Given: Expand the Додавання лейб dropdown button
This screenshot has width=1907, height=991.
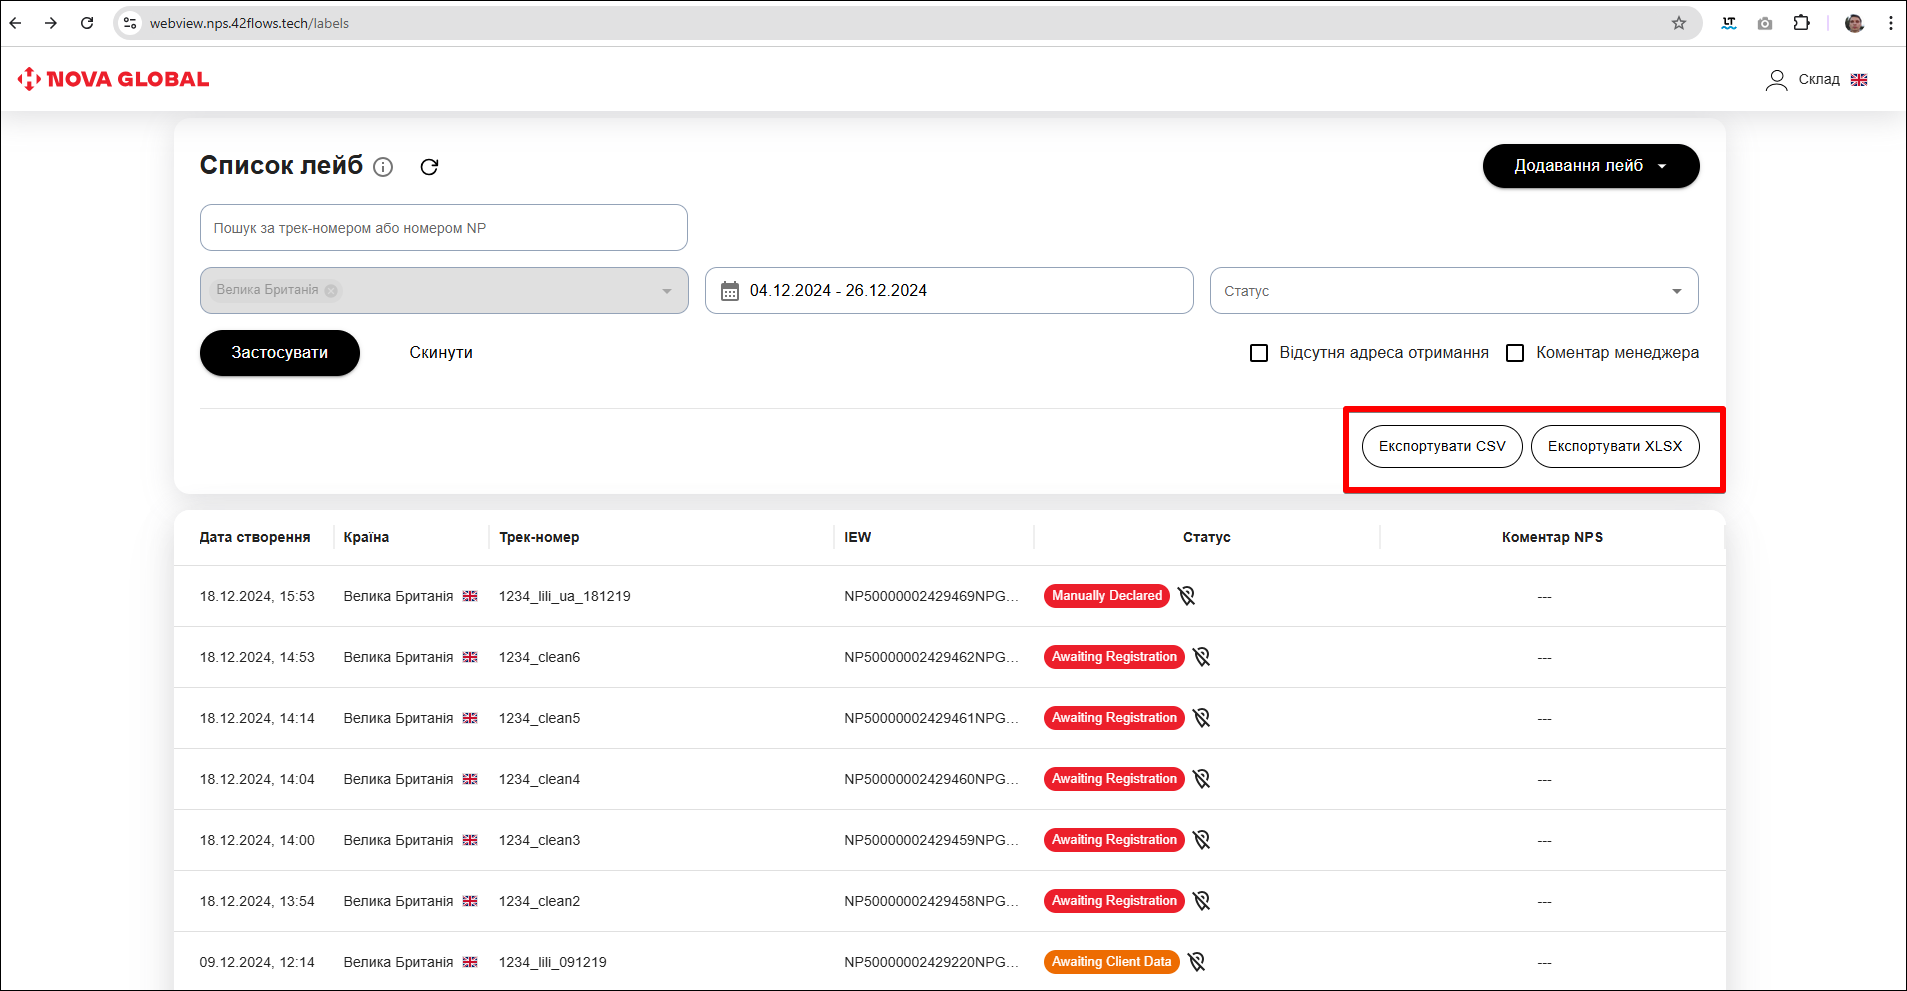Looking at the screenshot, I should [x=1591, y=166].
